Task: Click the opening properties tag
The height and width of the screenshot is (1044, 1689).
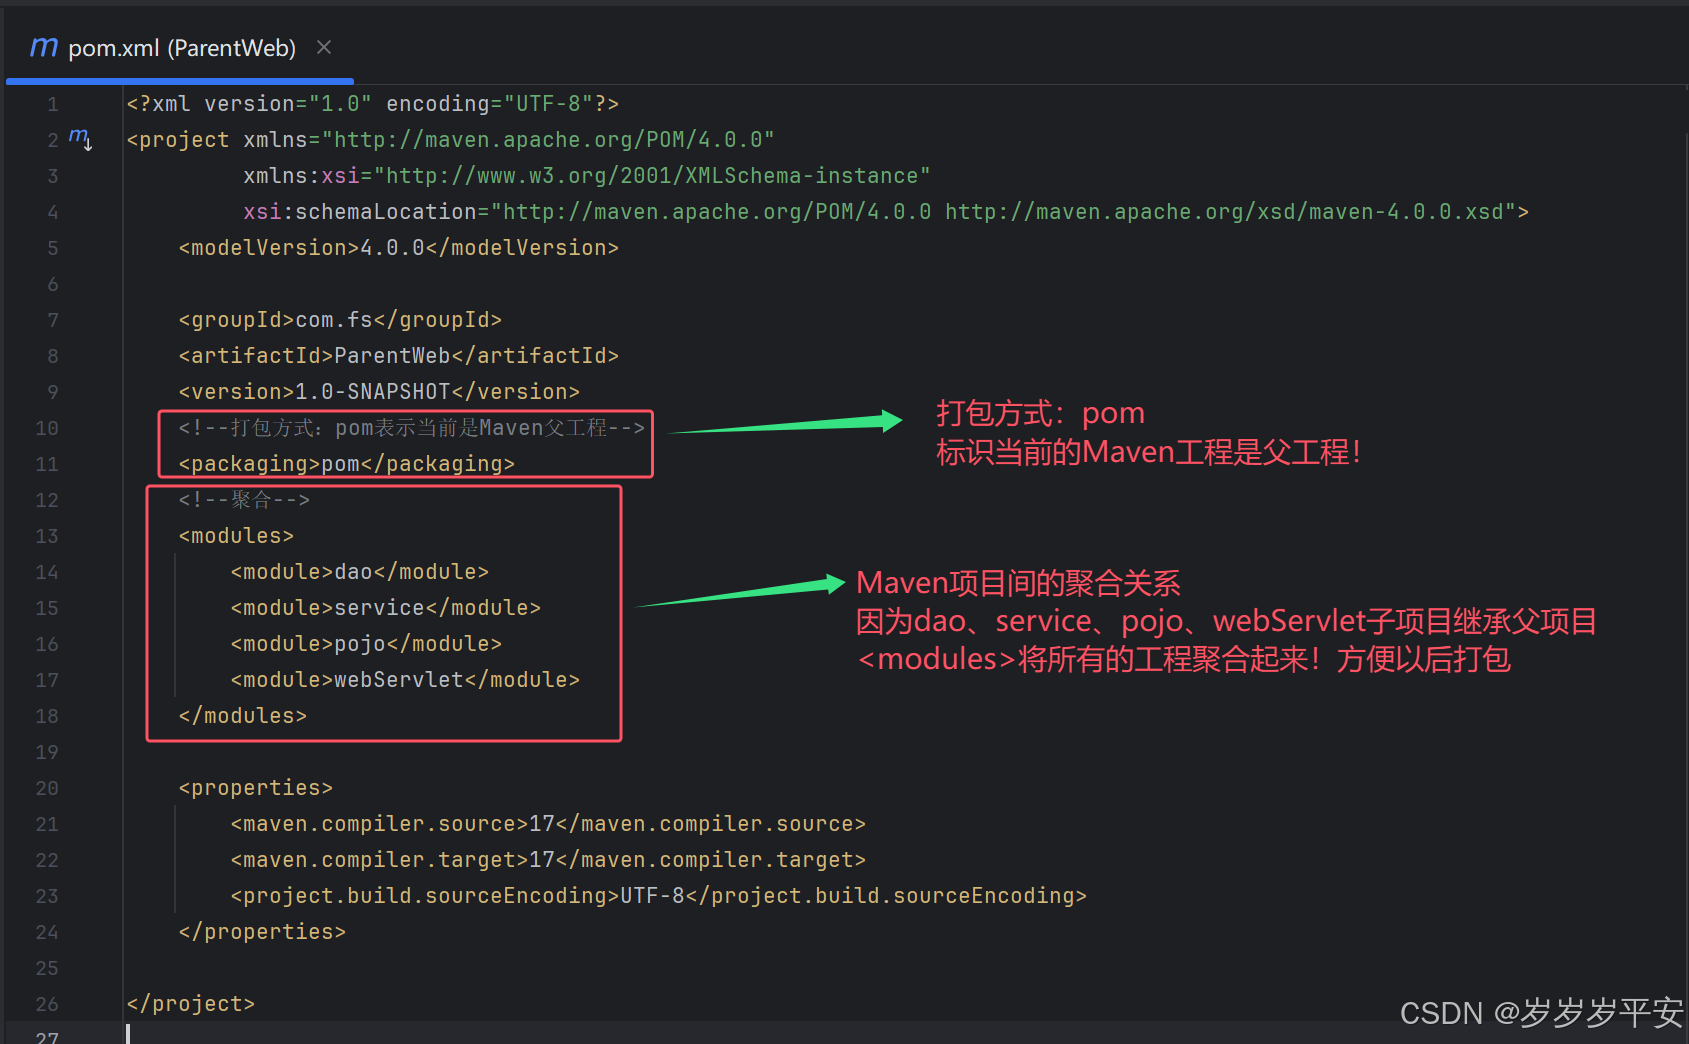Action: tap(256, 788)
